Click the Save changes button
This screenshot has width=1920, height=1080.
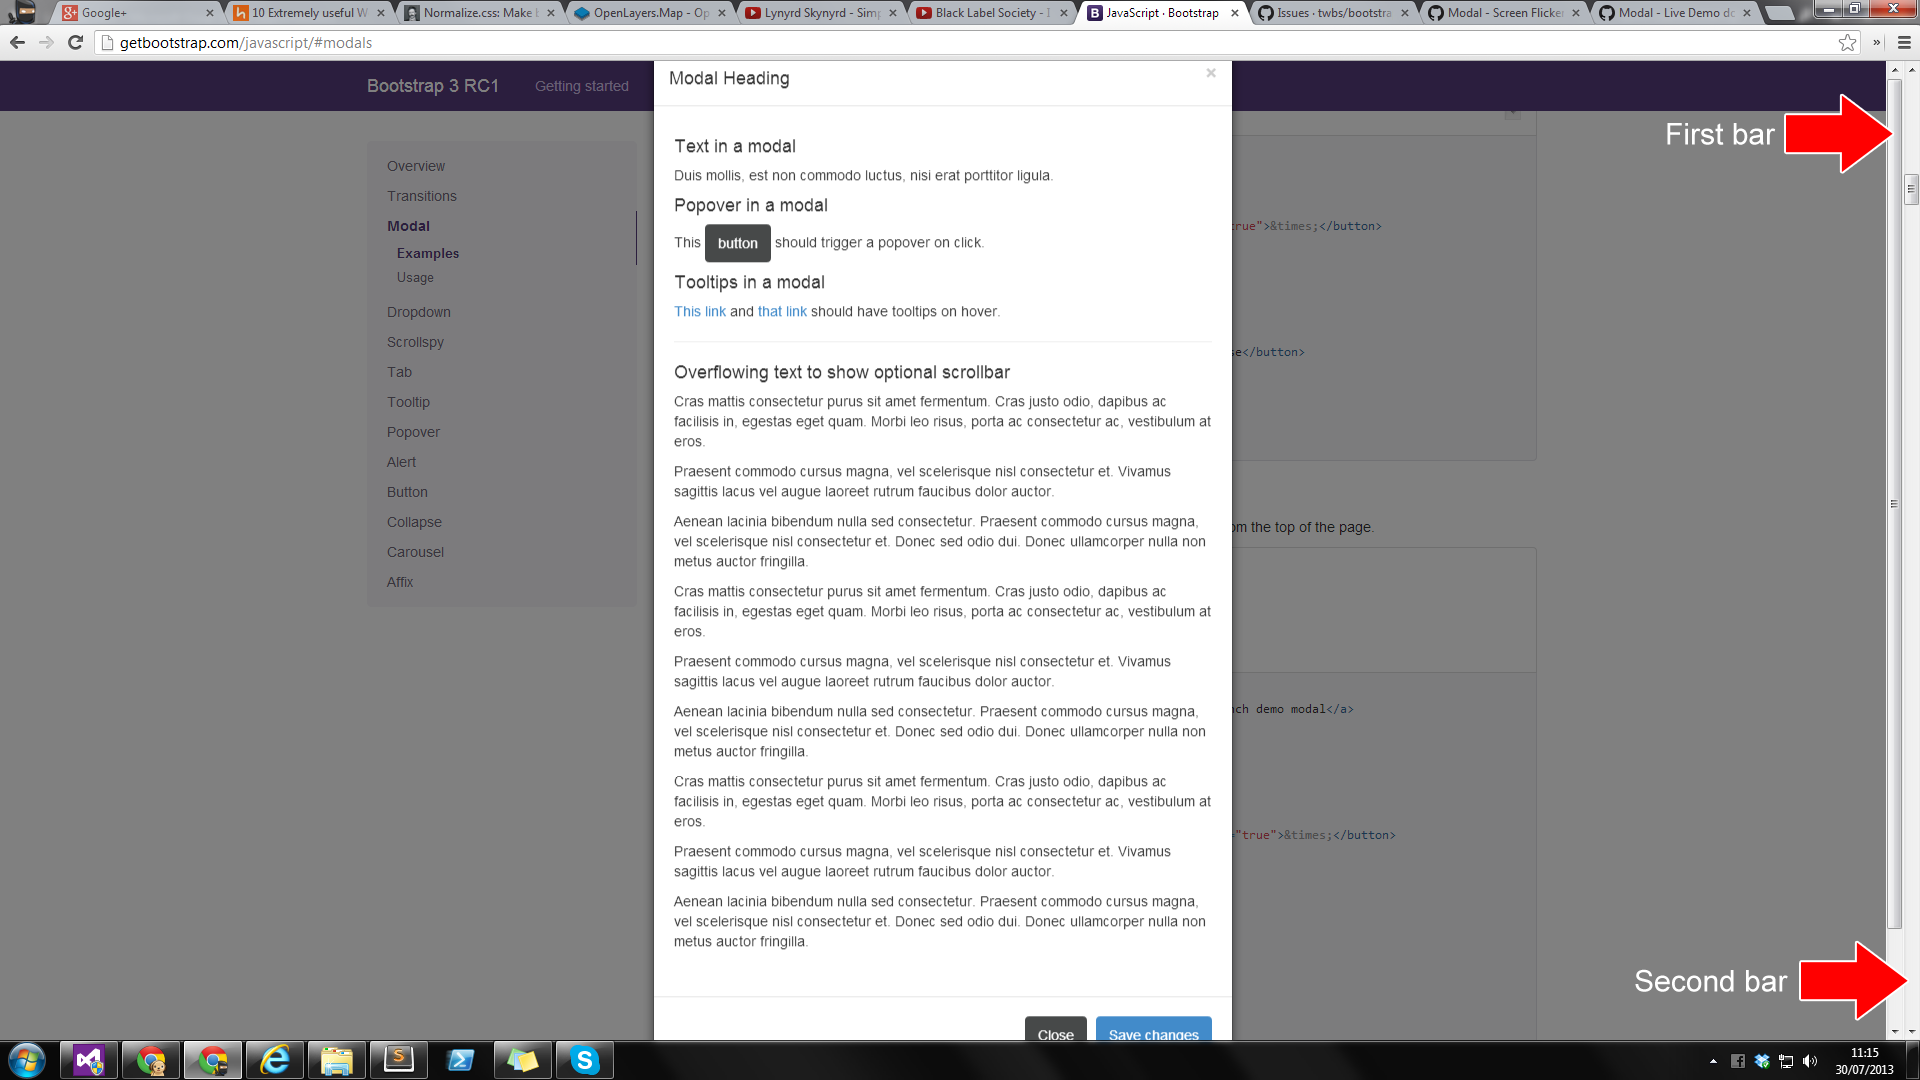[x=1154, y=1034]
